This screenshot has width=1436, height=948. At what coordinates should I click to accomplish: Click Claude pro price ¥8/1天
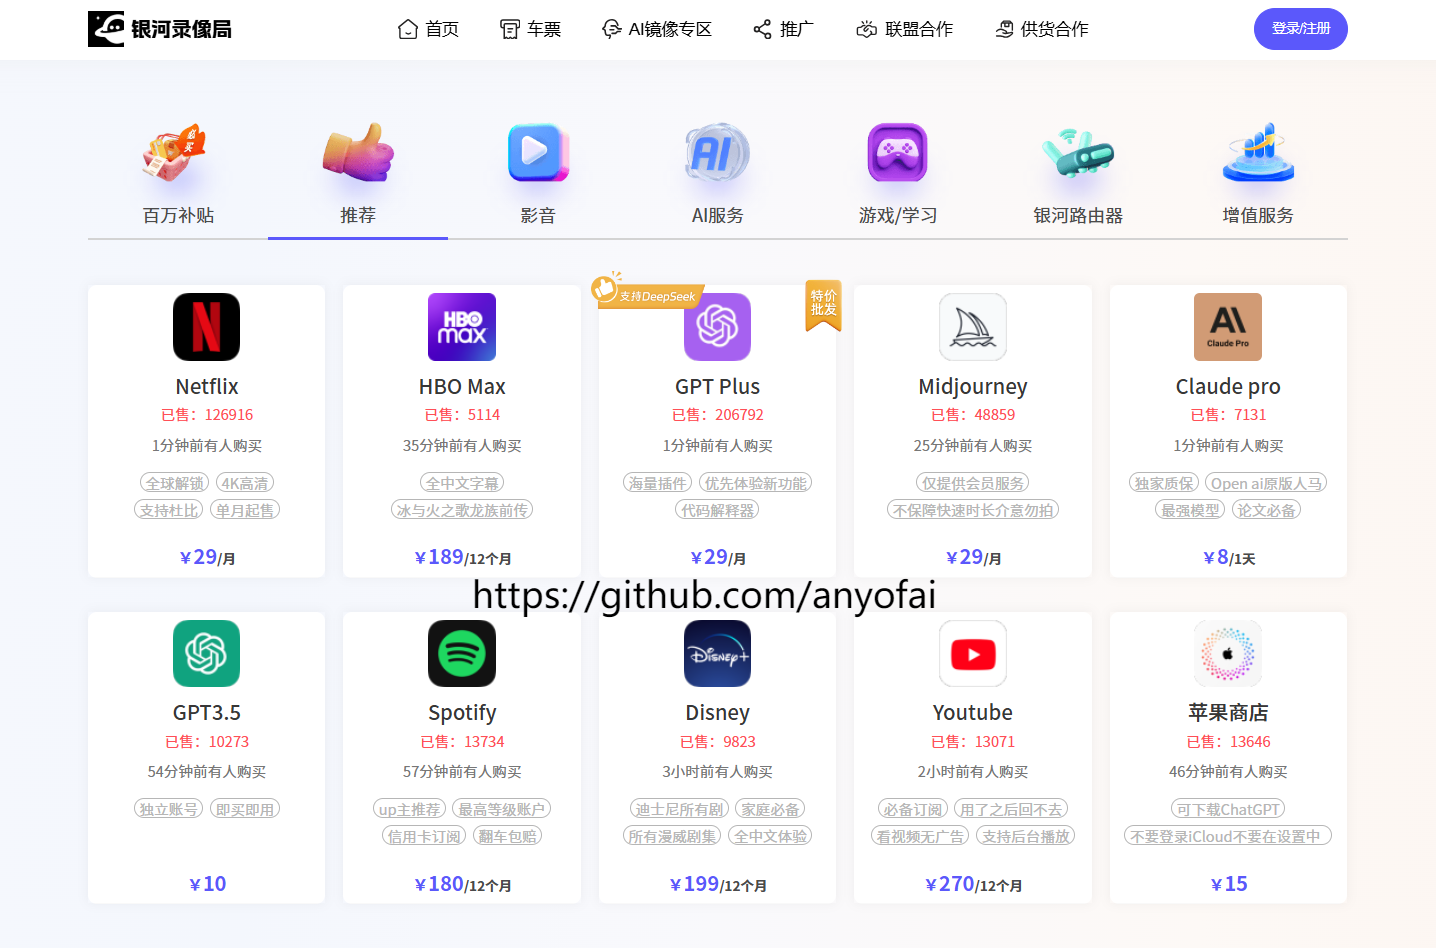(1228, 557)
